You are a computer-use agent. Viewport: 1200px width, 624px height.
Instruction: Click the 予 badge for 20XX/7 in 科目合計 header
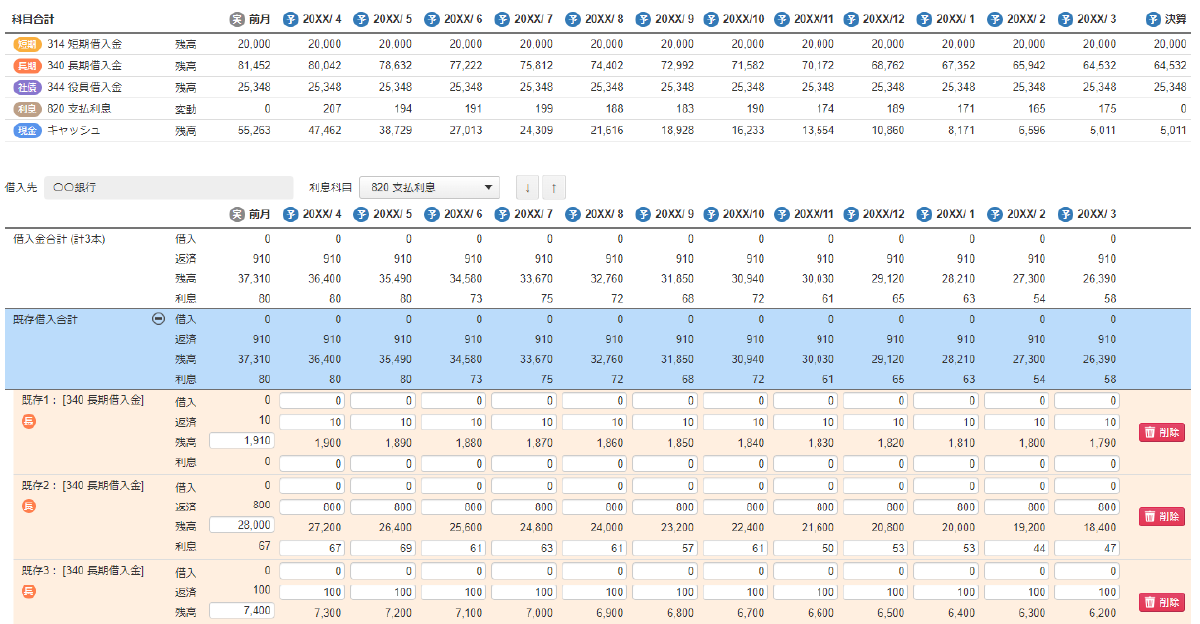tap(502, 19)
